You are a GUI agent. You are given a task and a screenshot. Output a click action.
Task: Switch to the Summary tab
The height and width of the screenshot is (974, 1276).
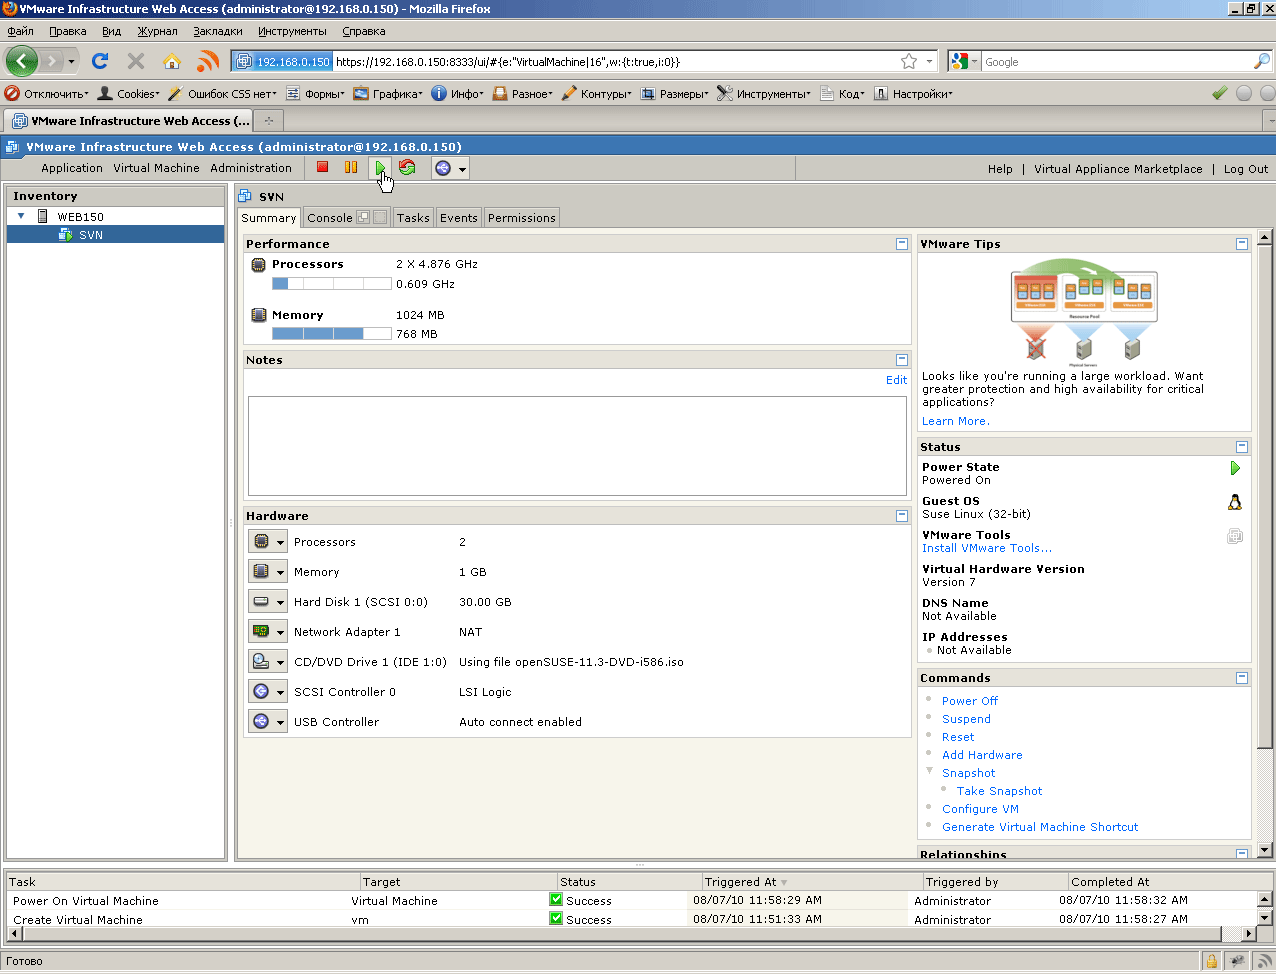[x=269, y=218]
